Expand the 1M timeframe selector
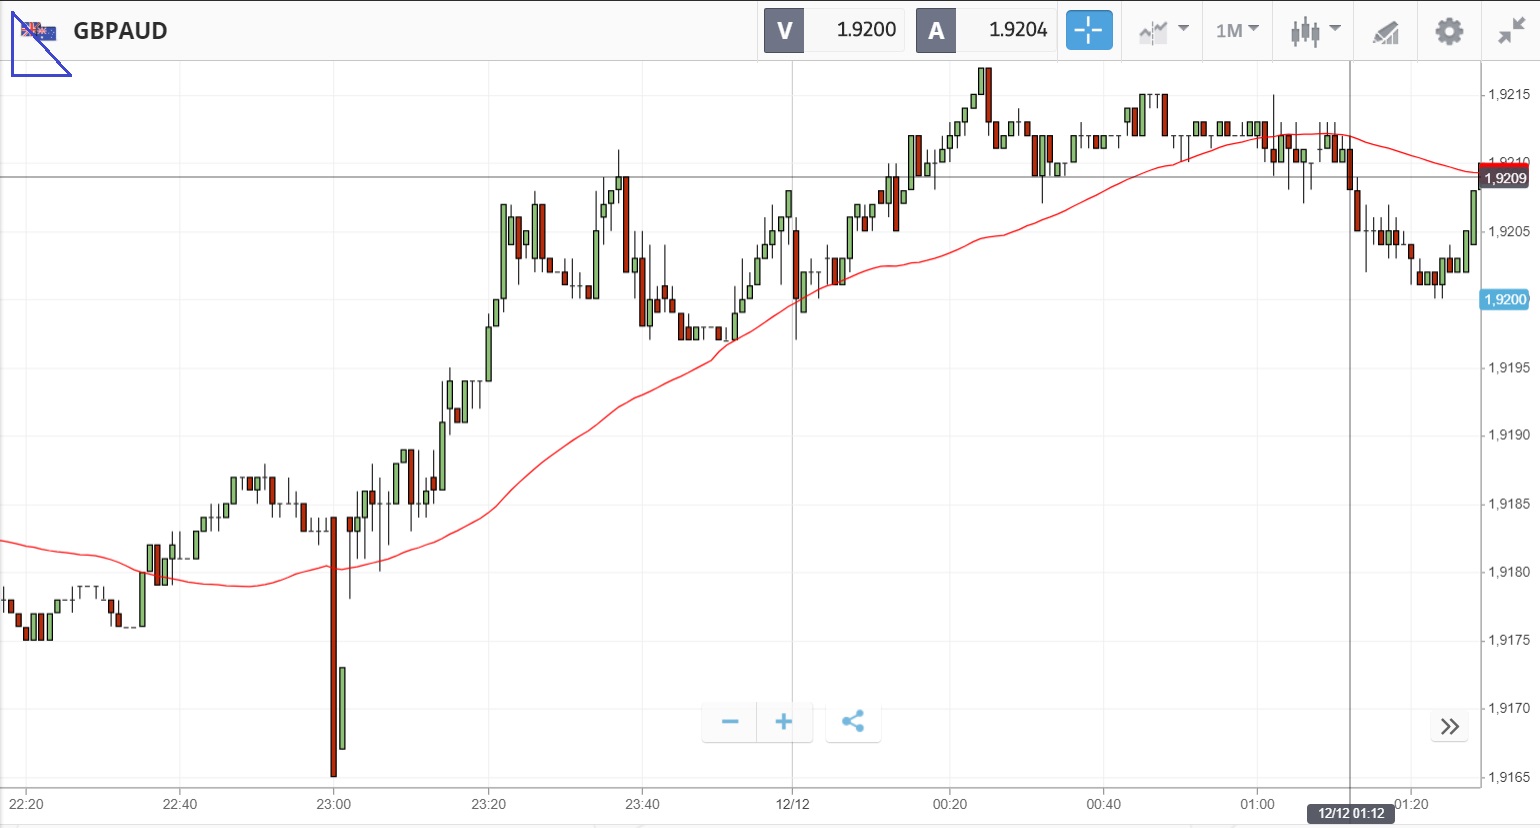This screenshot has width=1540, height=828. point(1237,30)
